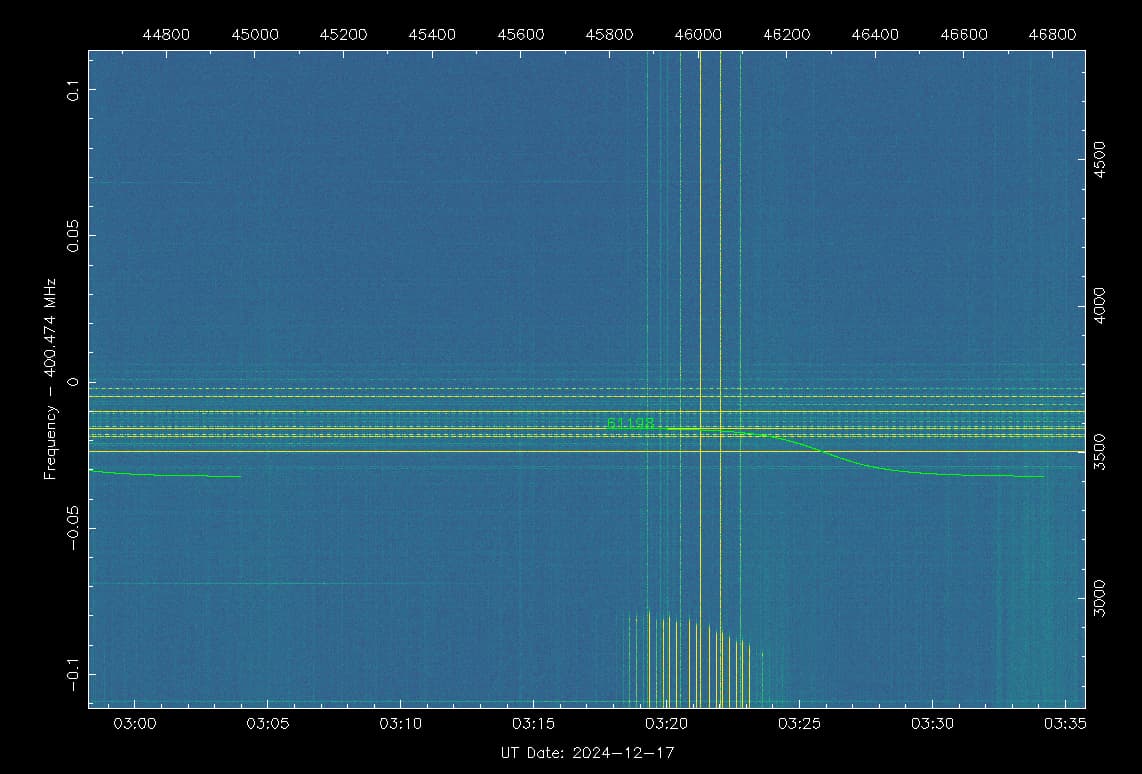Click the 45200 top axis label

(344, 35)
